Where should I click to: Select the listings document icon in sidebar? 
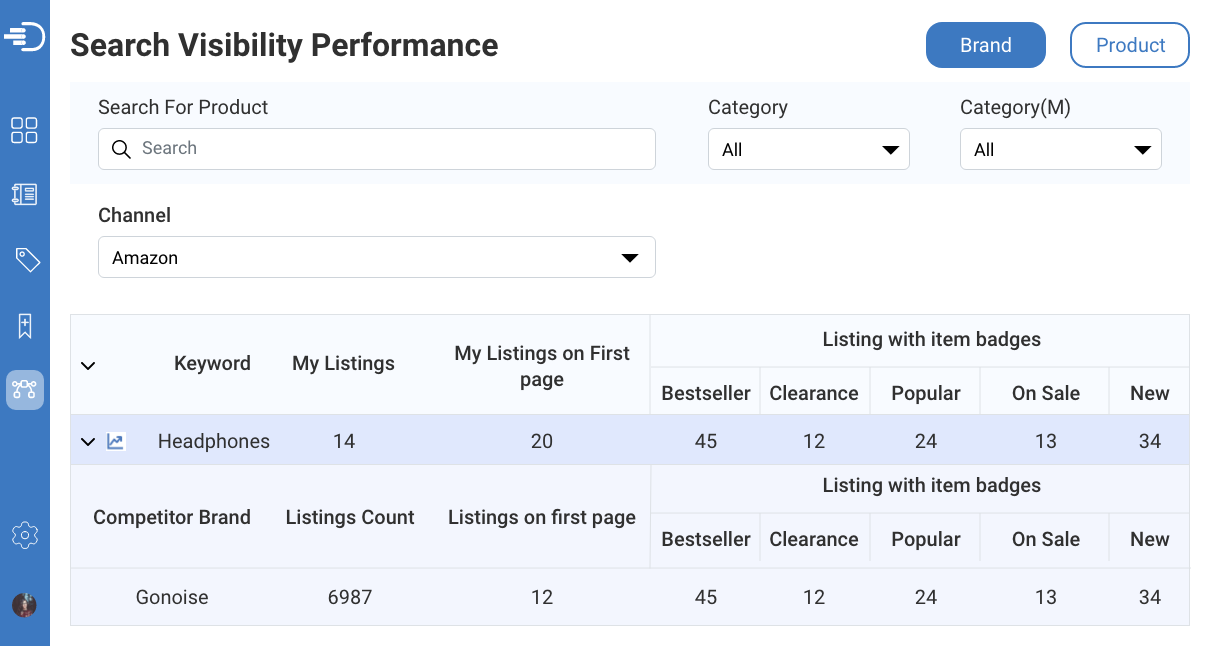click(24, 195)
